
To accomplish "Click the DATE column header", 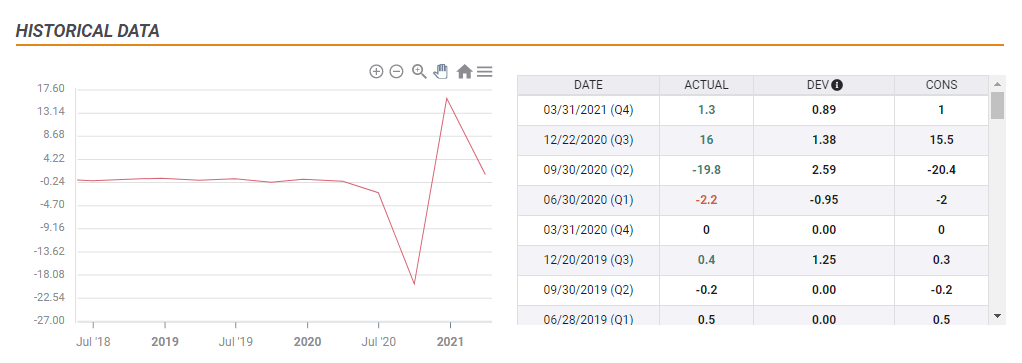I will click(589, 85).
